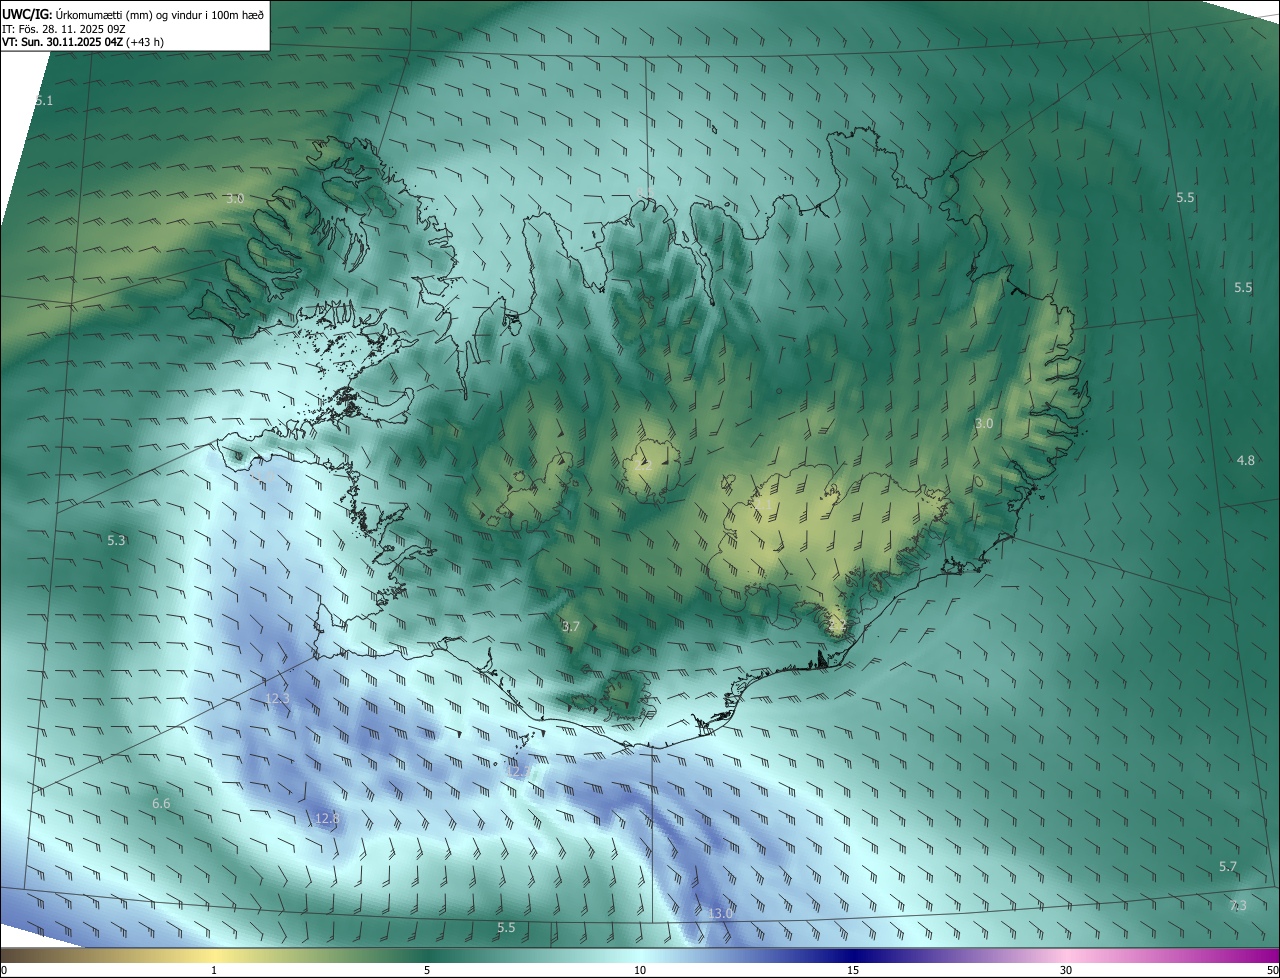The width and height of the screenshot is (1280, 978).
Task: Click the "0" tick label on the colour scale
Action: pyautogui.click(x=4, y=970)
